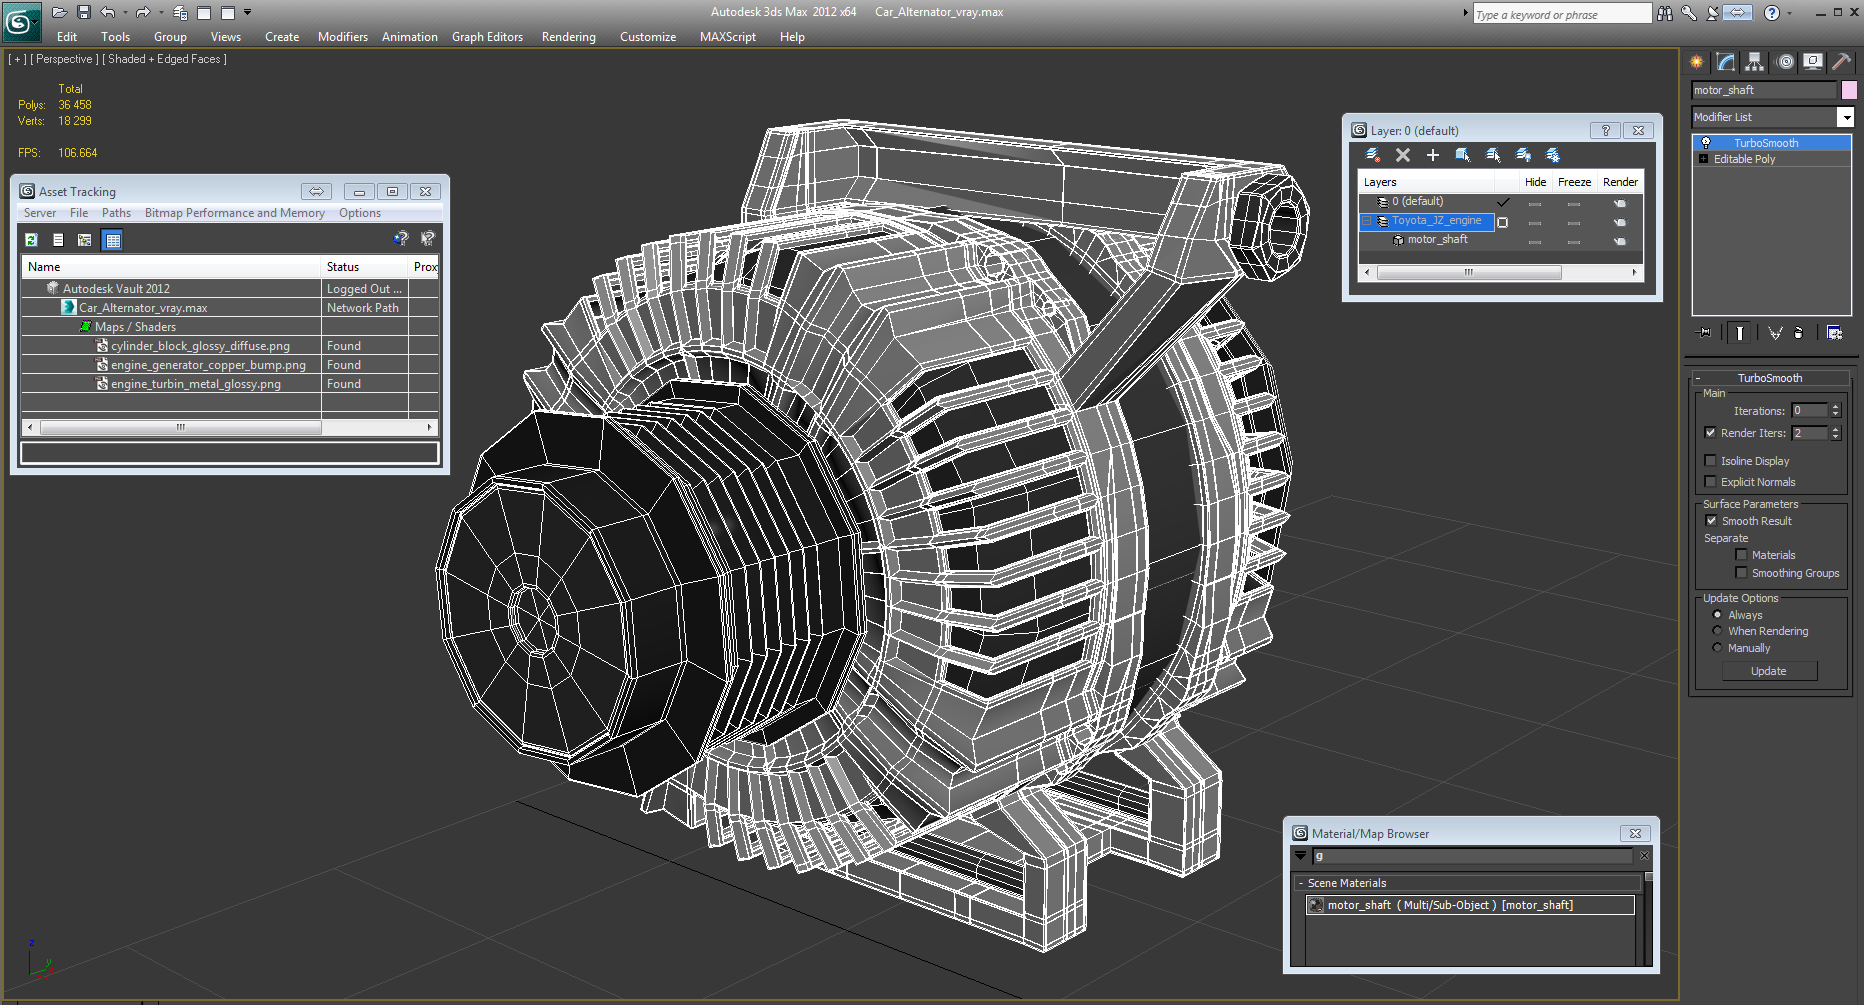This screenshot has width=1864, height=1005.
Task: Open the Undo history dropdown arrow
Action: pos(125,13)
